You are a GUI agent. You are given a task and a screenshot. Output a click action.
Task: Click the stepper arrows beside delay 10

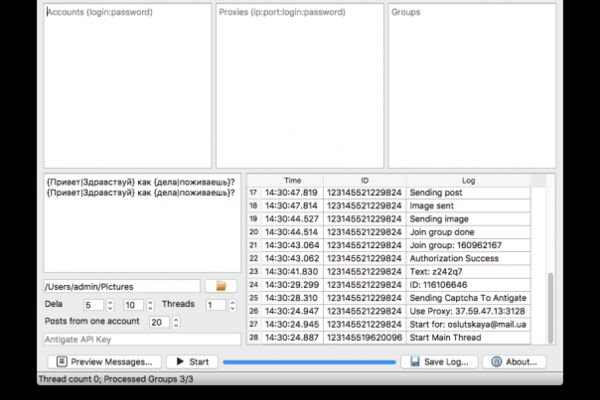pos(150,305)
